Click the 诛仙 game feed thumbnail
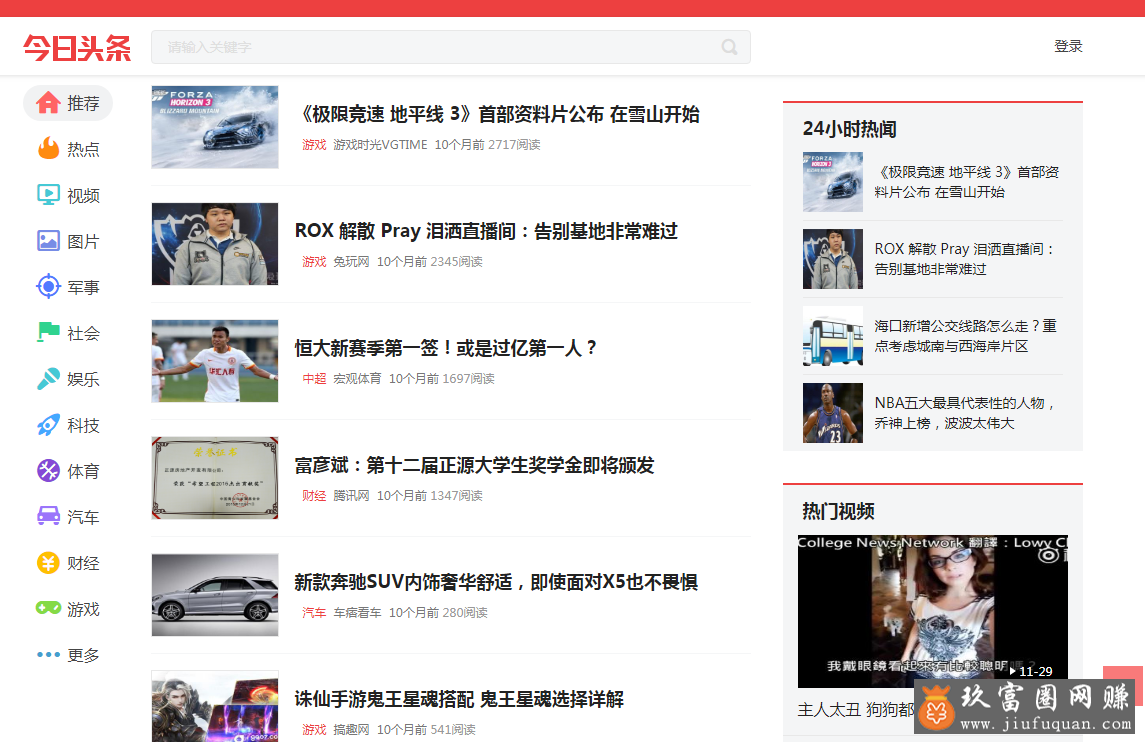 [x=215, y=706]
